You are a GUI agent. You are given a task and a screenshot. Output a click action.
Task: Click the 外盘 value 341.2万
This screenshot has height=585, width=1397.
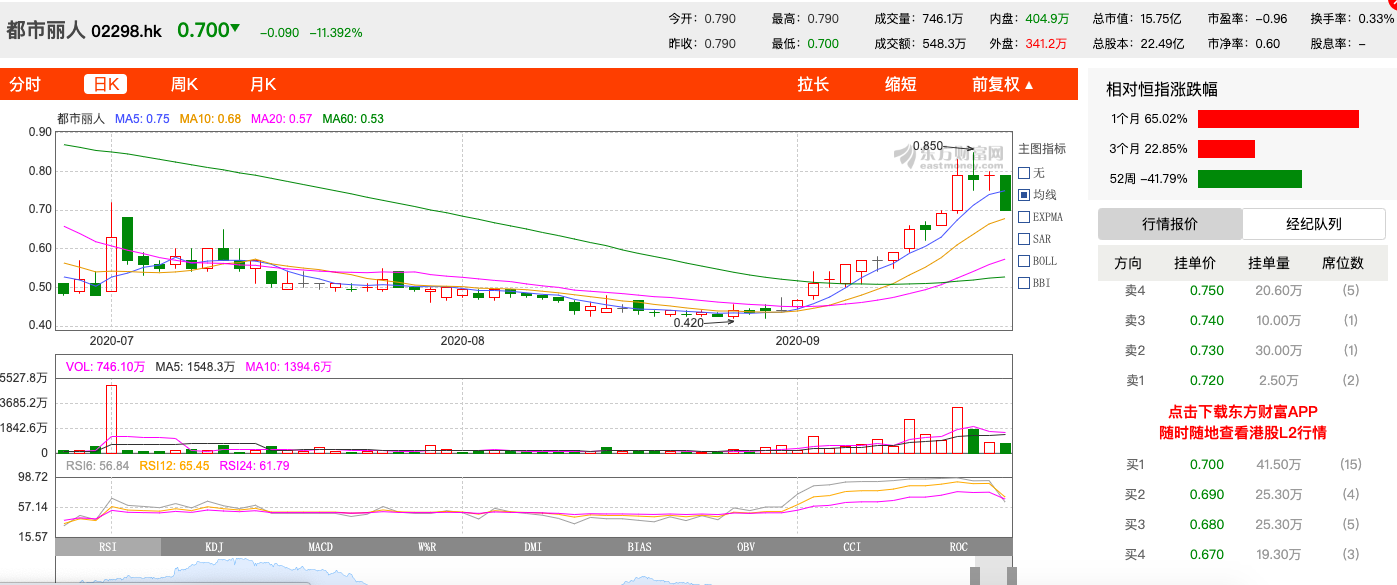(x=1044, y=43)
